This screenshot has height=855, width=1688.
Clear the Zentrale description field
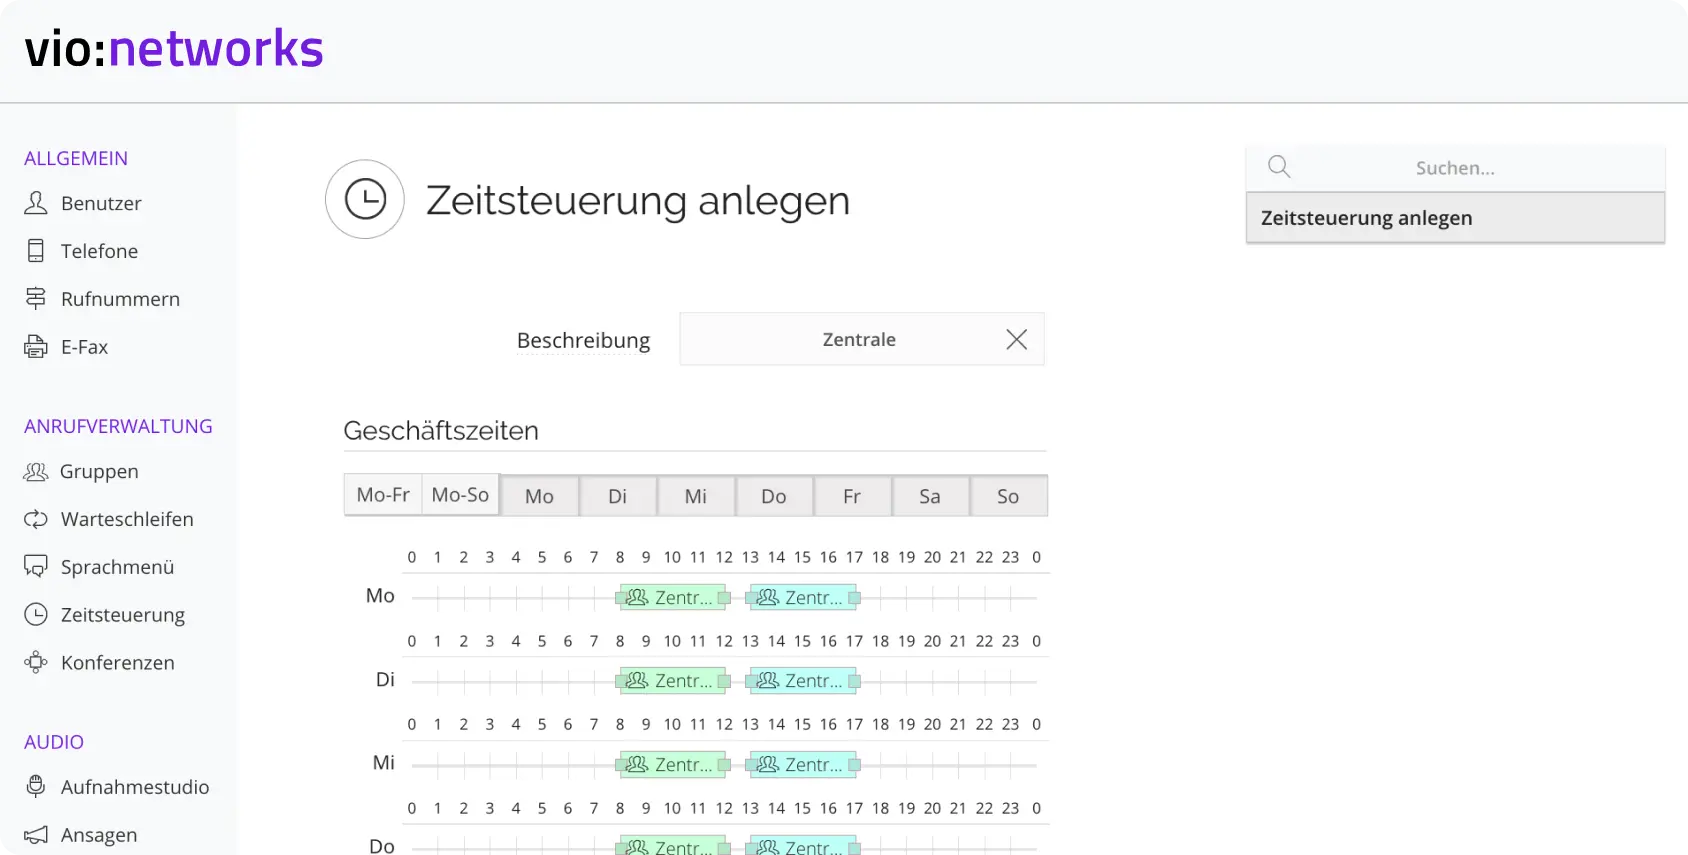click(1017, 339)
